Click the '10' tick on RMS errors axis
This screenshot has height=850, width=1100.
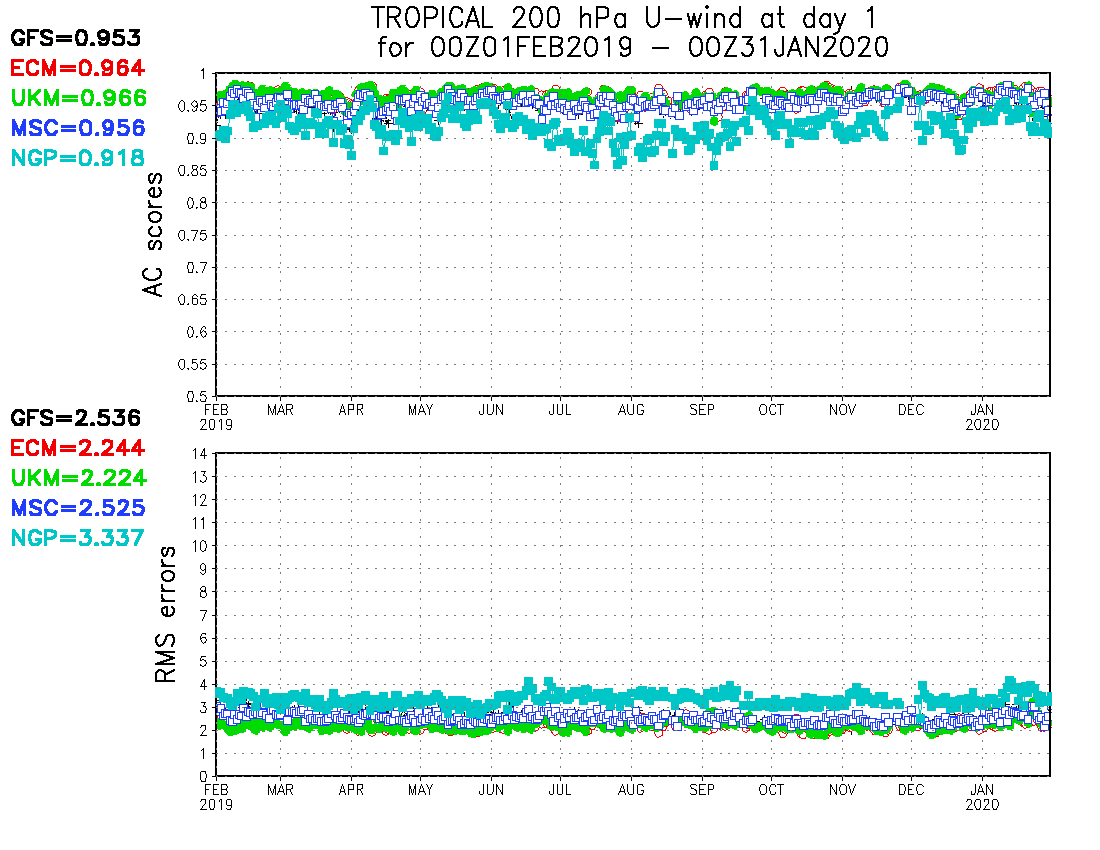tap(200, 546)
